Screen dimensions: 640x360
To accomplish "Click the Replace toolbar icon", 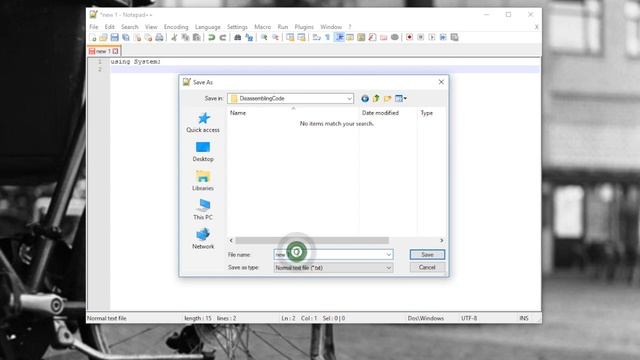I will click(249, 38).
